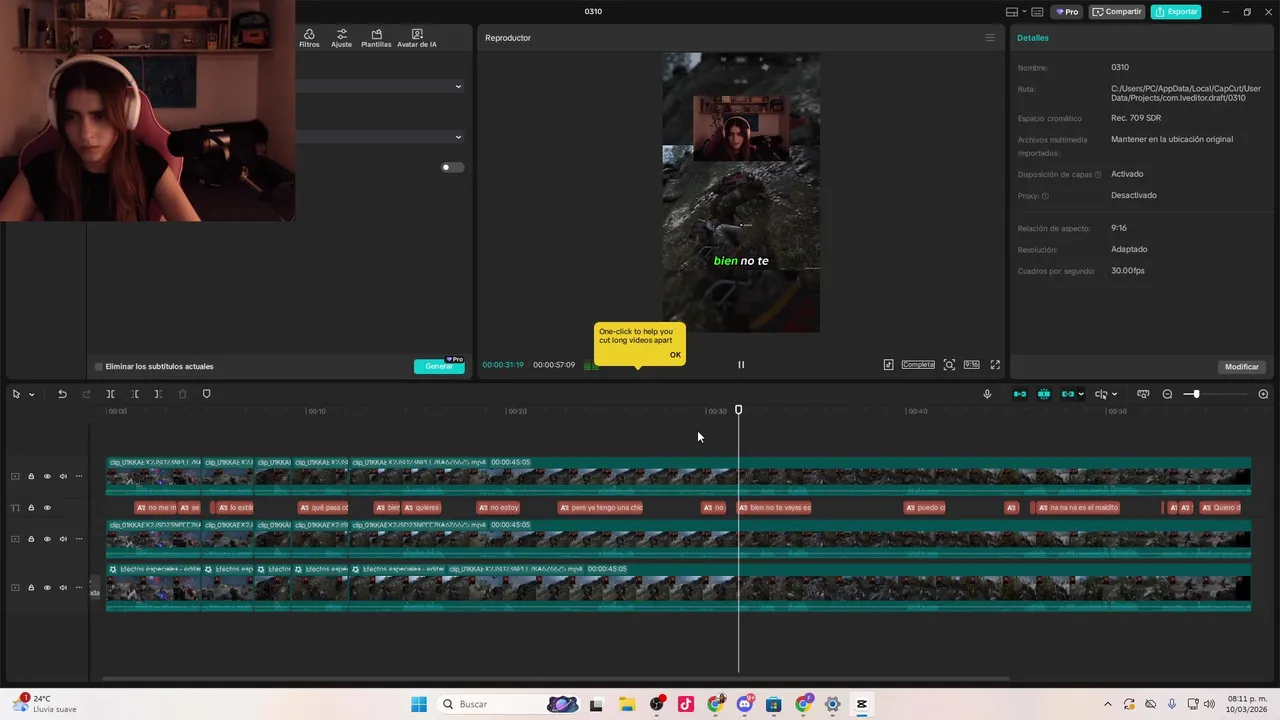Click the Generar button
Screen dimensions: 1280x720
pos(439,366)
